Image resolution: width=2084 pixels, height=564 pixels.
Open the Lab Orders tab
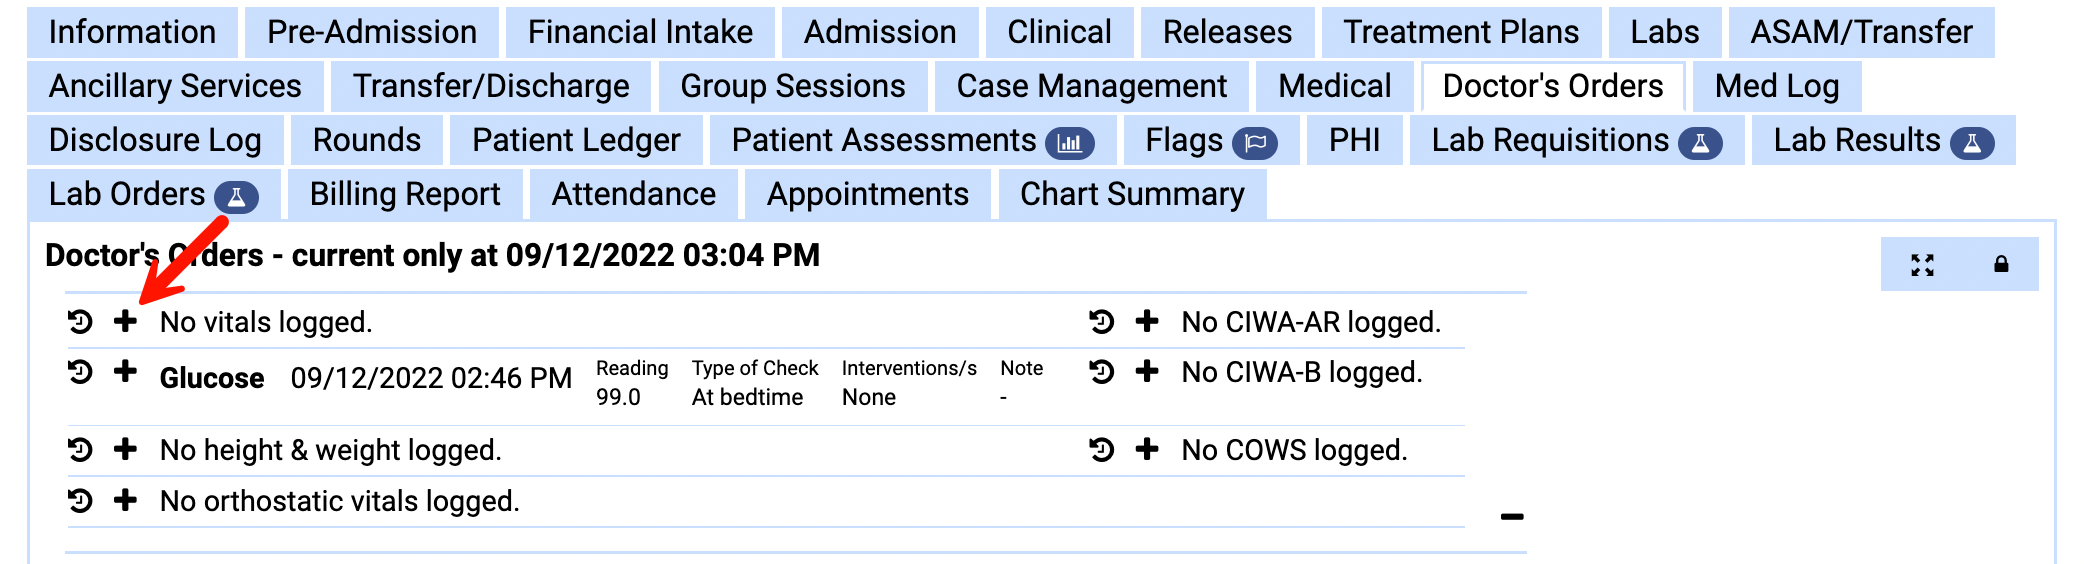(153, 195)
